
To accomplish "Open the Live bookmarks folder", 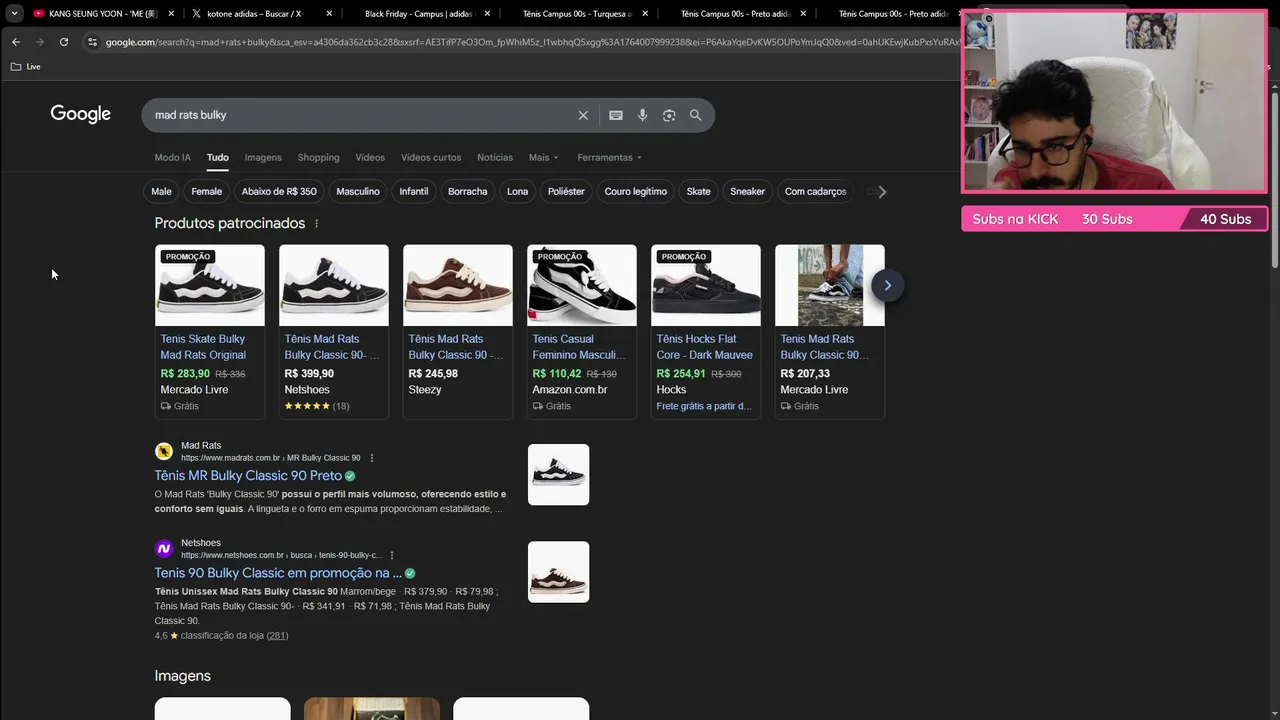I will (x=26, y=66).
